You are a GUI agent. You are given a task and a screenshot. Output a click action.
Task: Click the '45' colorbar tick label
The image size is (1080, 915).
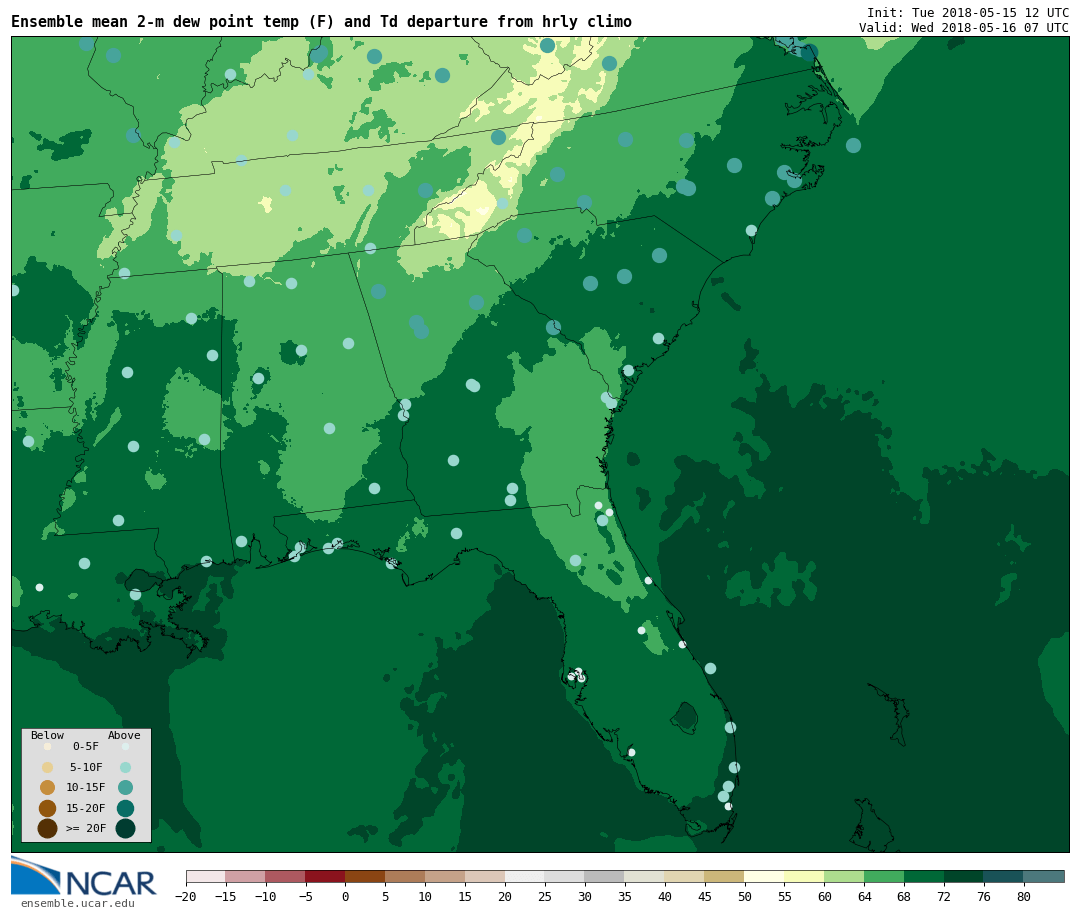tap(705, 896)
